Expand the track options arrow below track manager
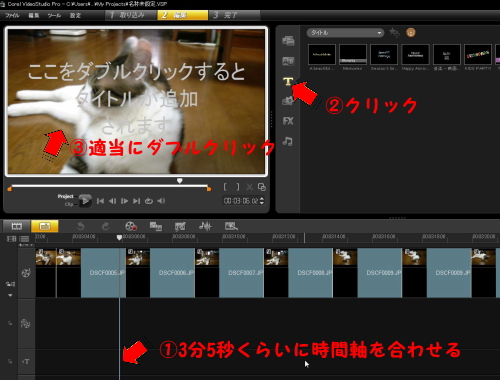Image resolution: width=500 pixels, height=380 pixels. (x=10, y=295)
